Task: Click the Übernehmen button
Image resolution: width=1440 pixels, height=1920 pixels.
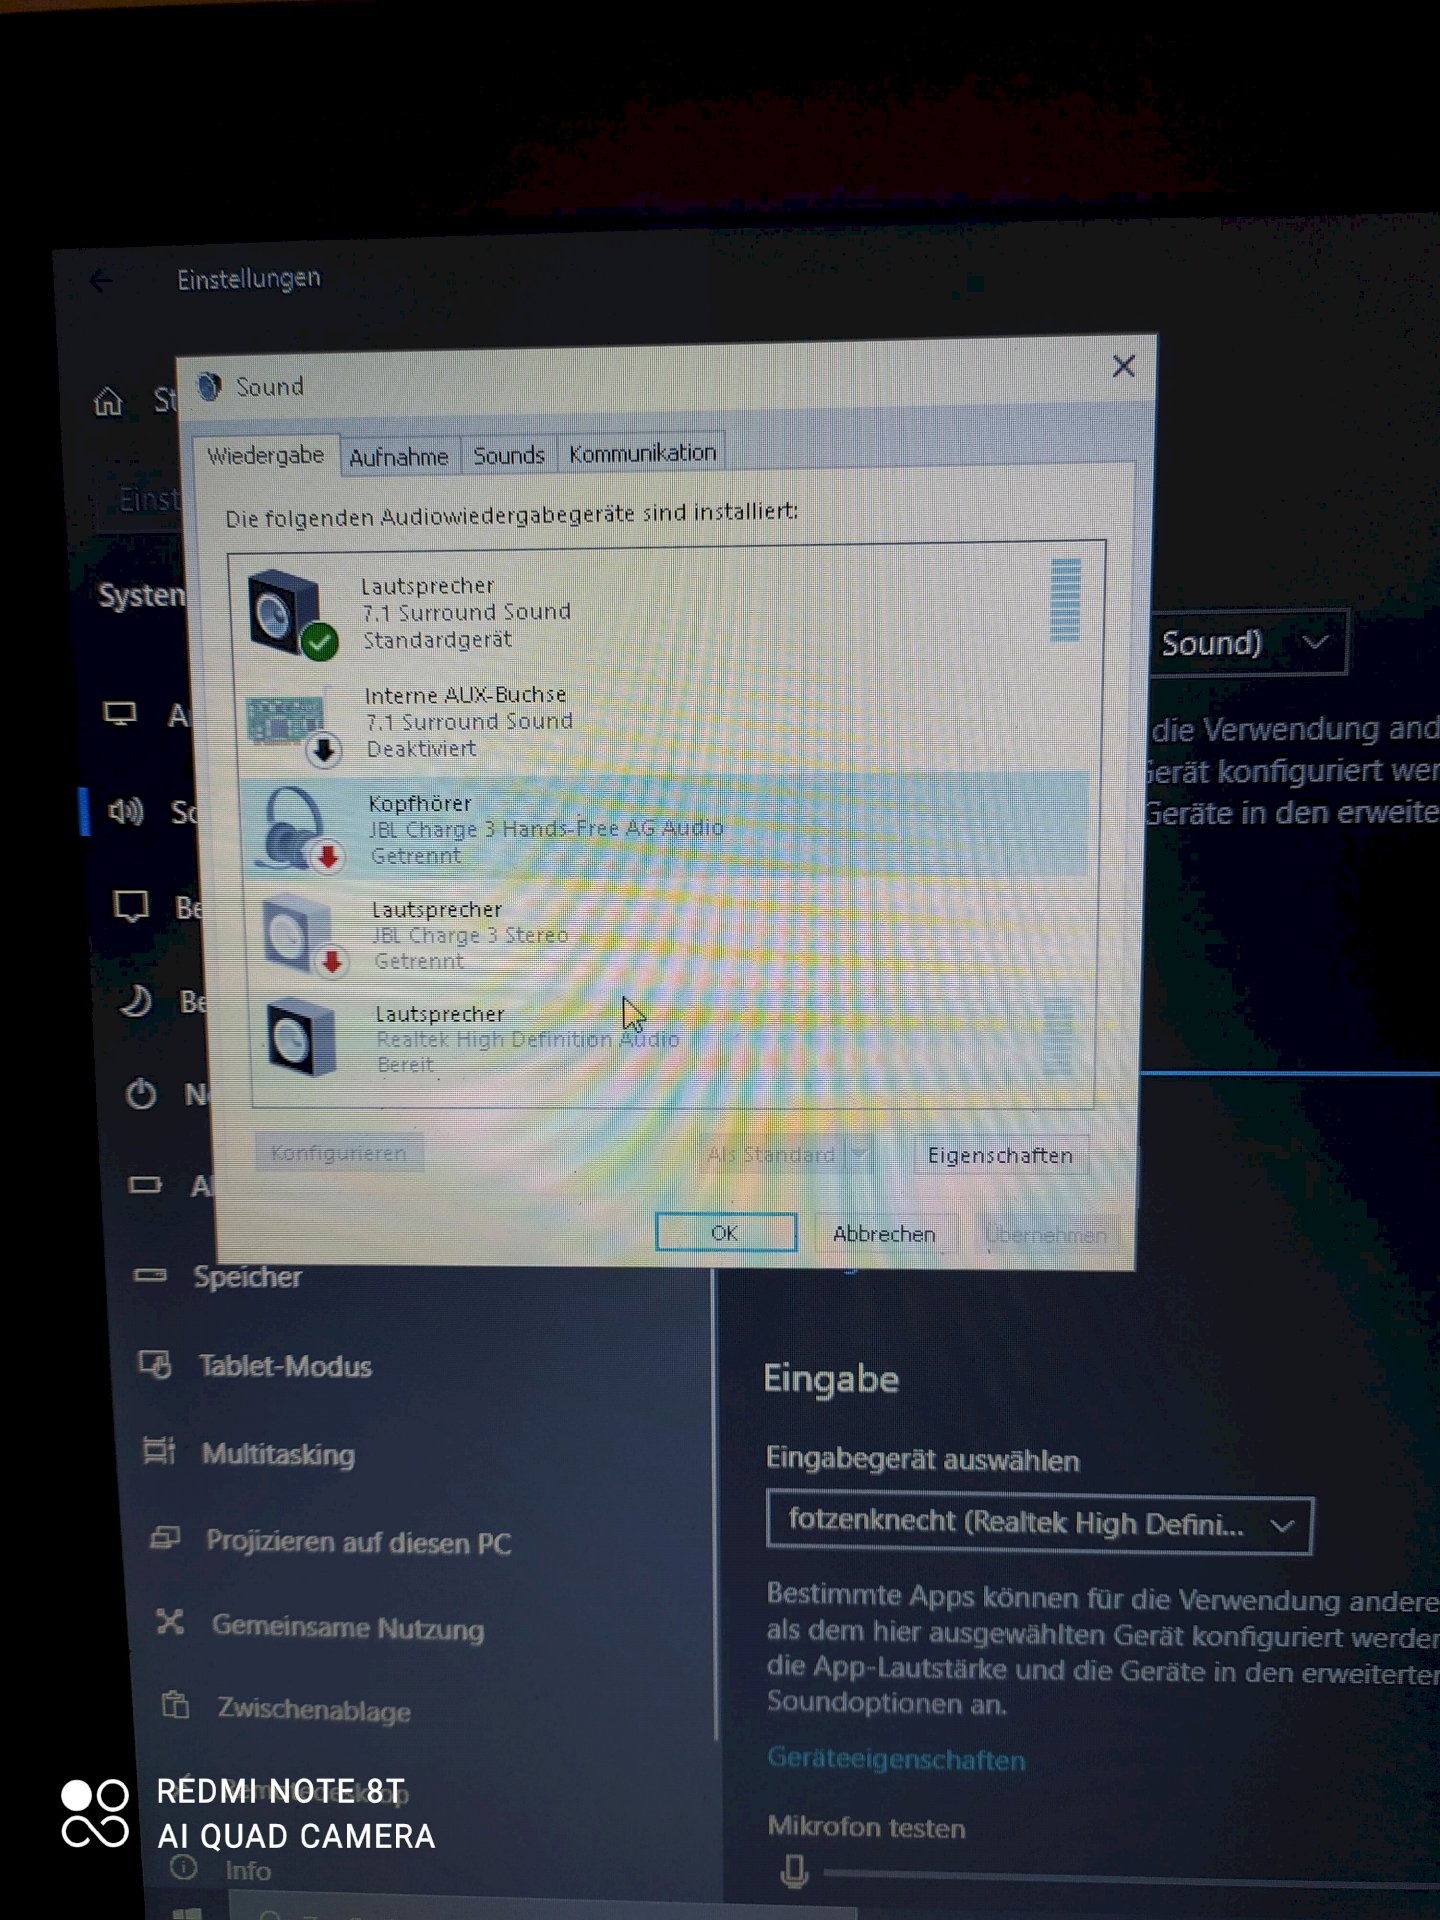Action: [x=1045, y=1235]
